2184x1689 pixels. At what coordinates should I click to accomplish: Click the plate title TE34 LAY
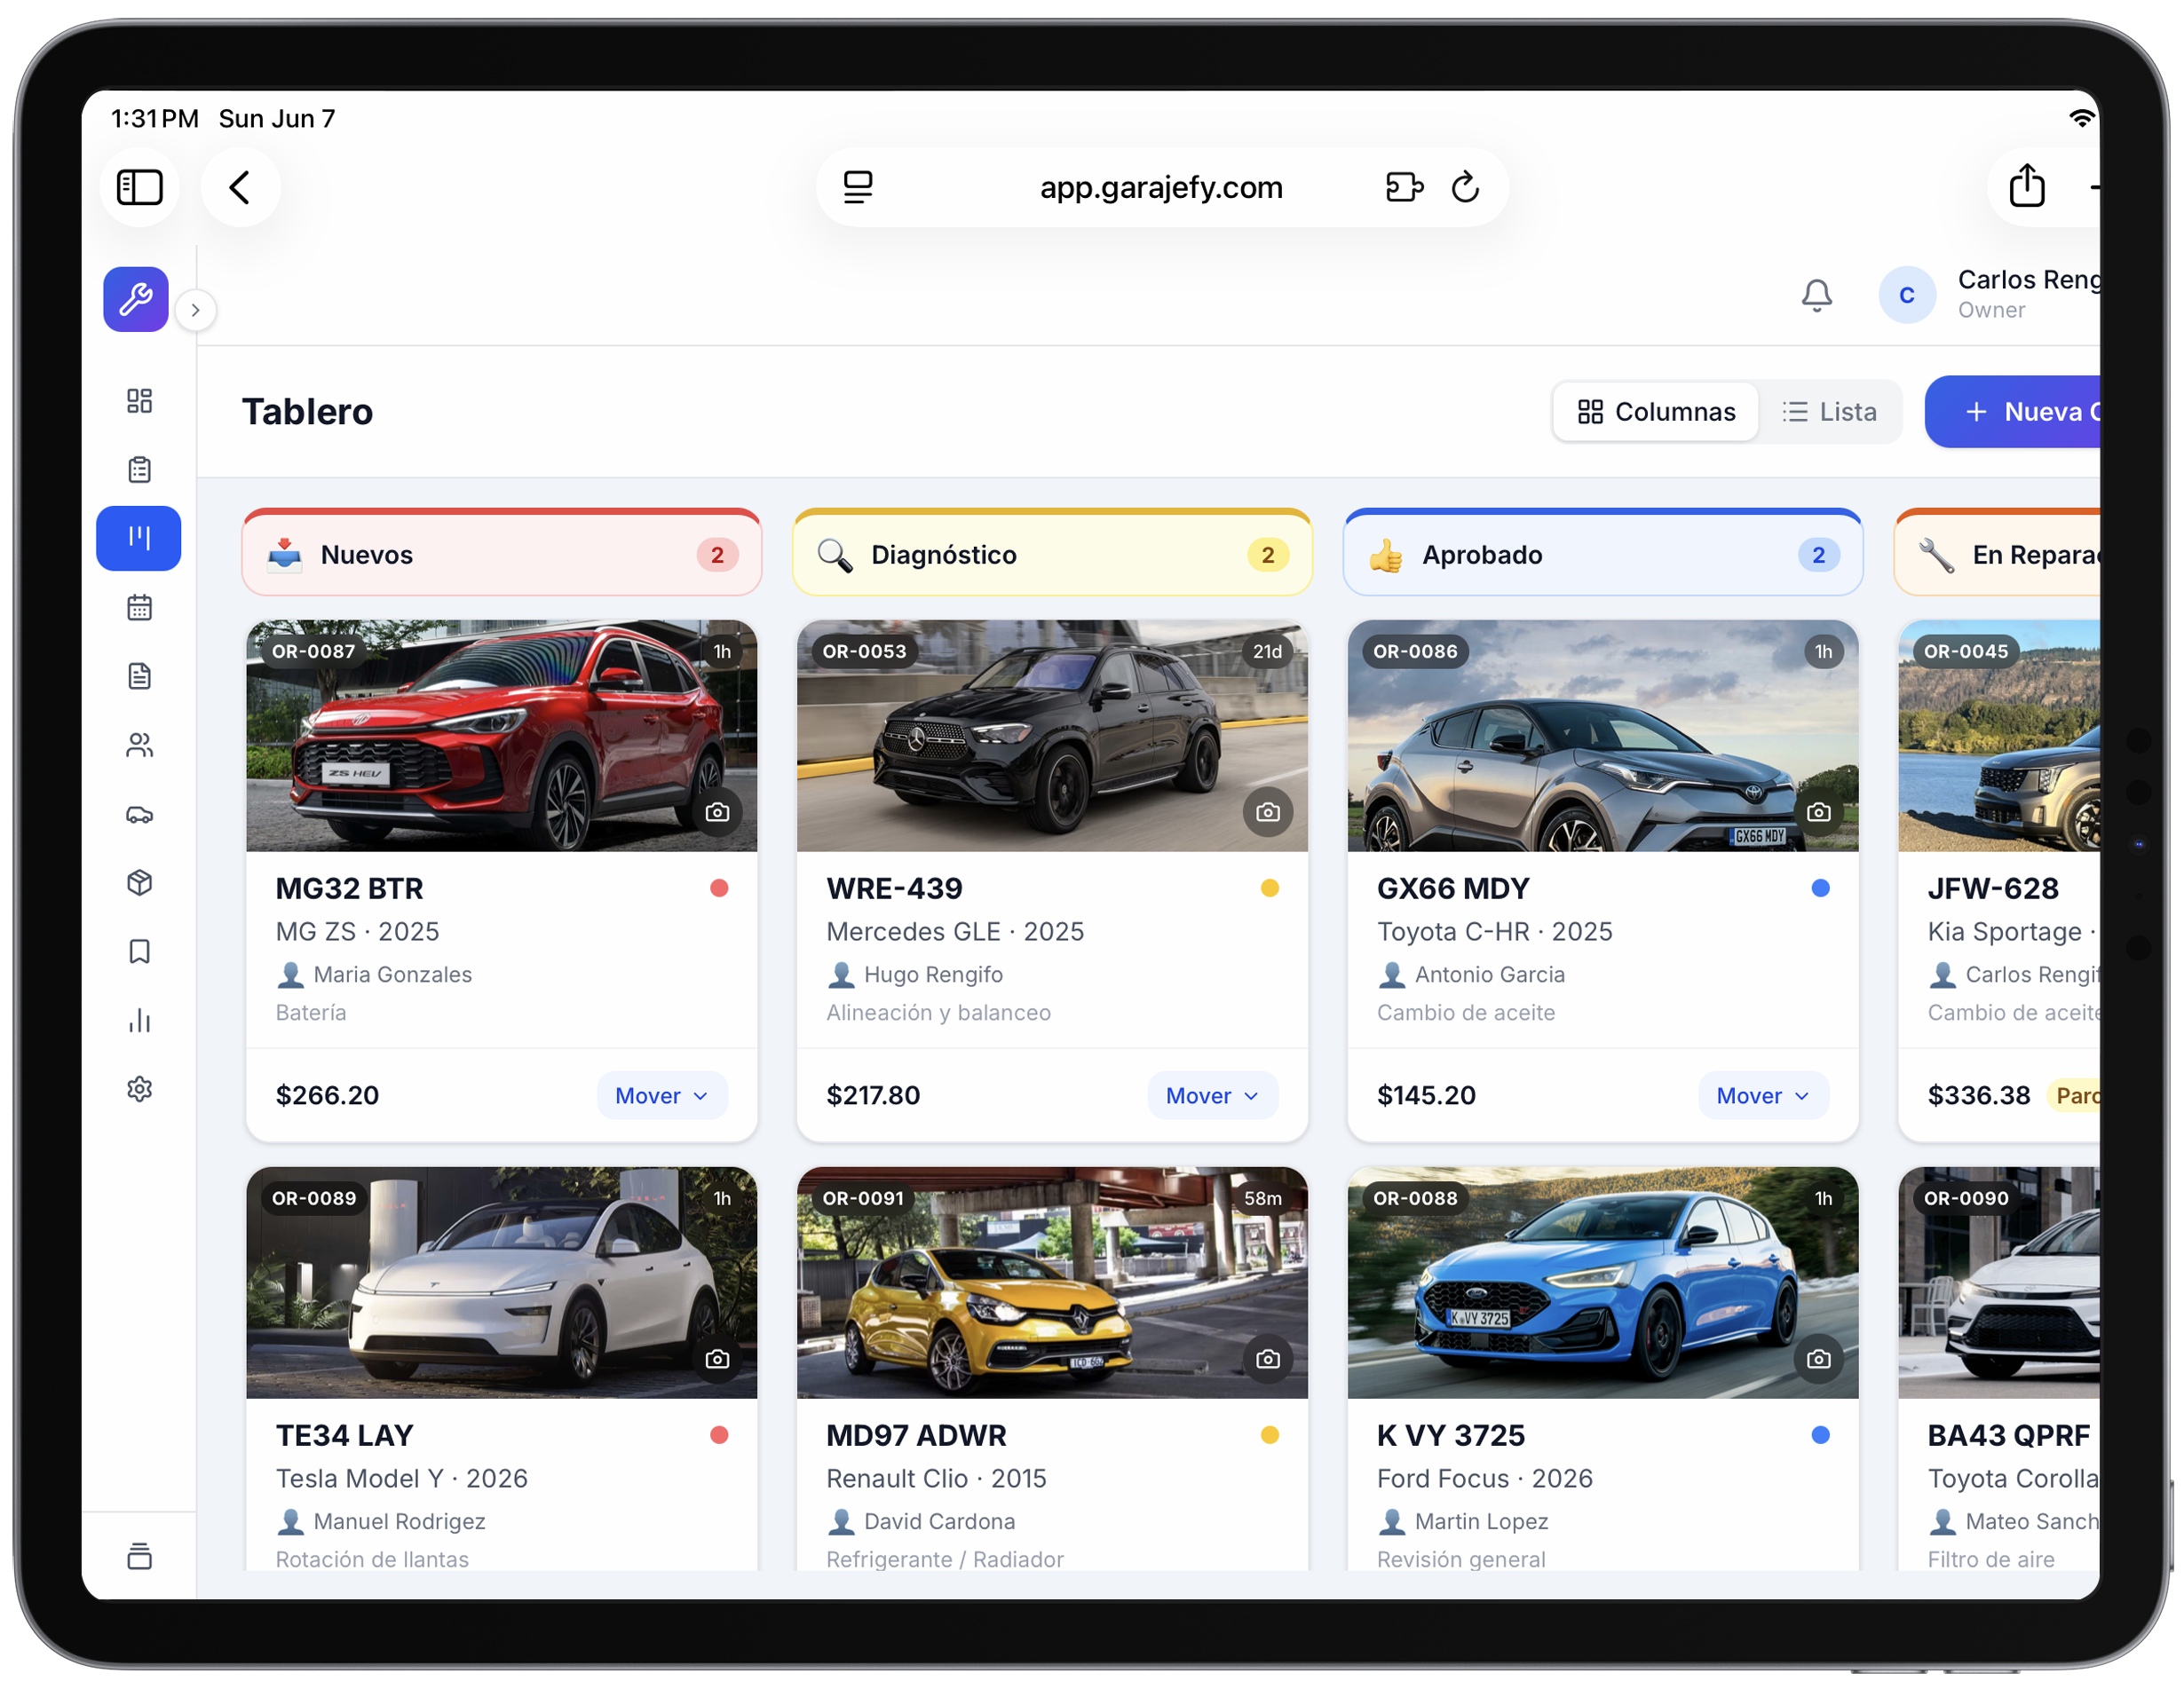[x=345, y=1436]
